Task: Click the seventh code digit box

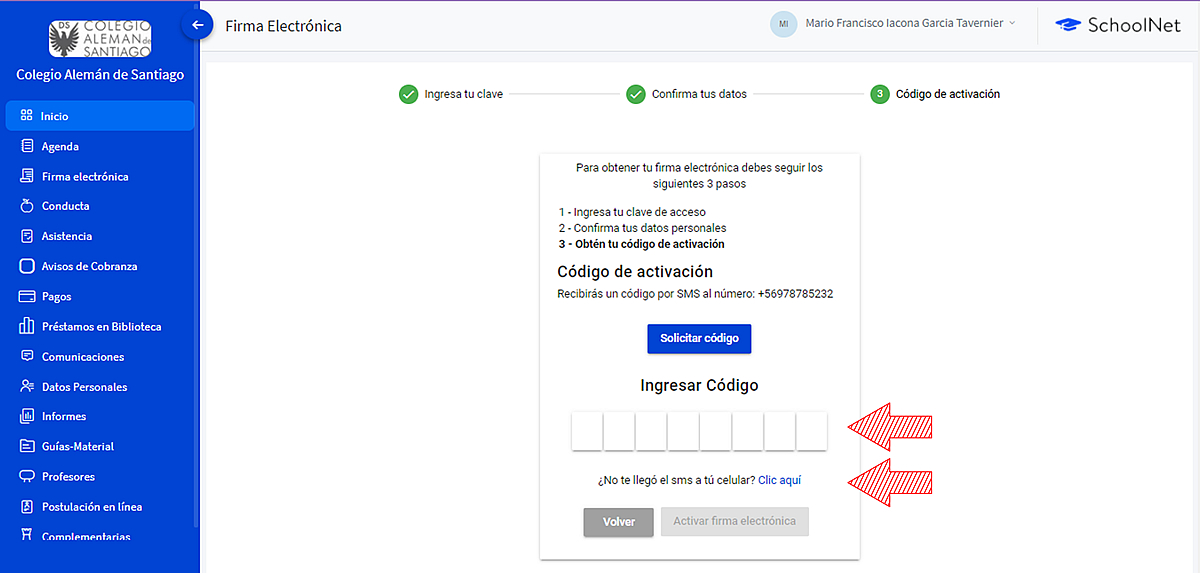Action: tap(779, 431)
